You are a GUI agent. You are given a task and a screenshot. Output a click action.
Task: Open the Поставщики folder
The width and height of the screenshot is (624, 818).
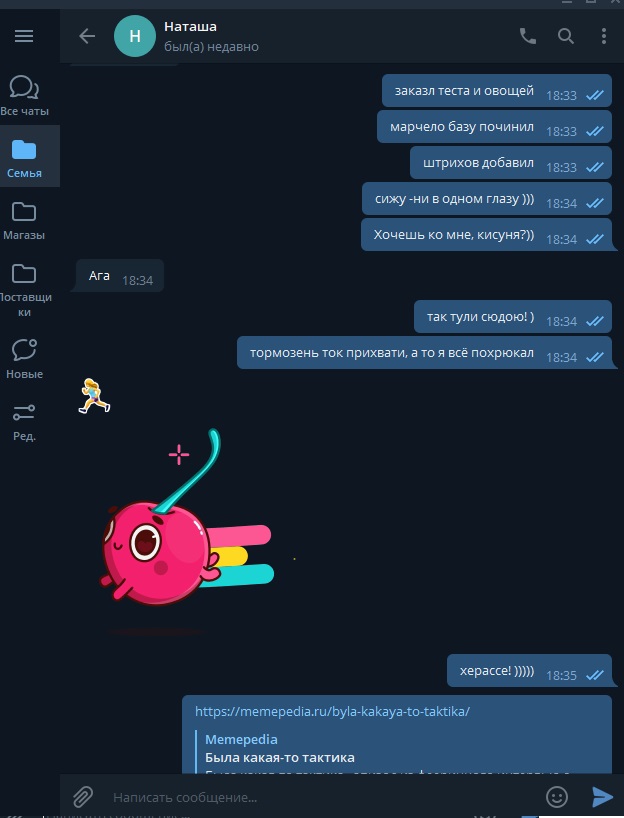coord(24,290)
